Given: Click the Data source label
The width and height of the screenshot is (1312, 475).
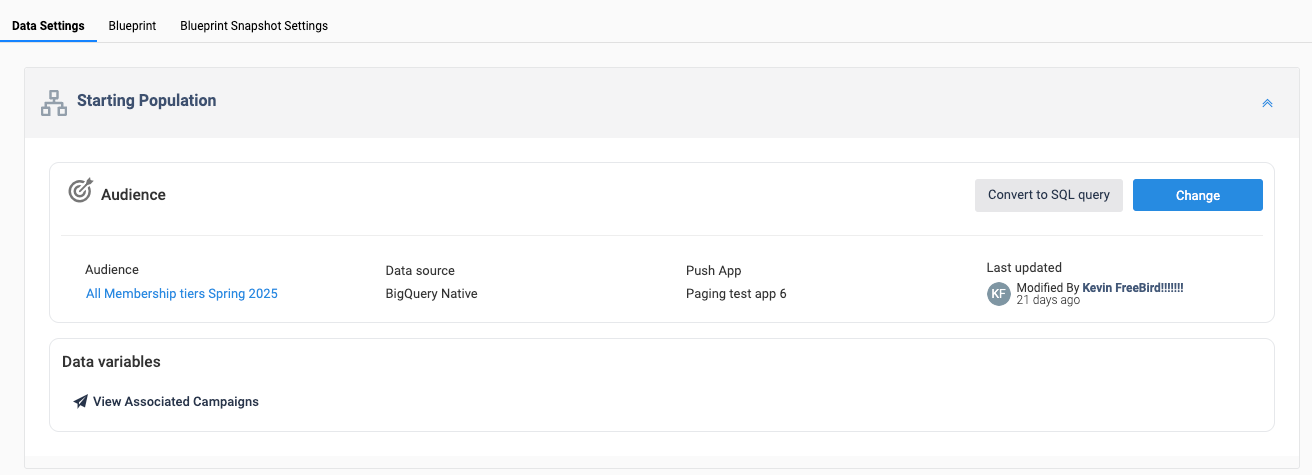Looking at the screenshot, I should pyautogui.click(x=420, y=270).
